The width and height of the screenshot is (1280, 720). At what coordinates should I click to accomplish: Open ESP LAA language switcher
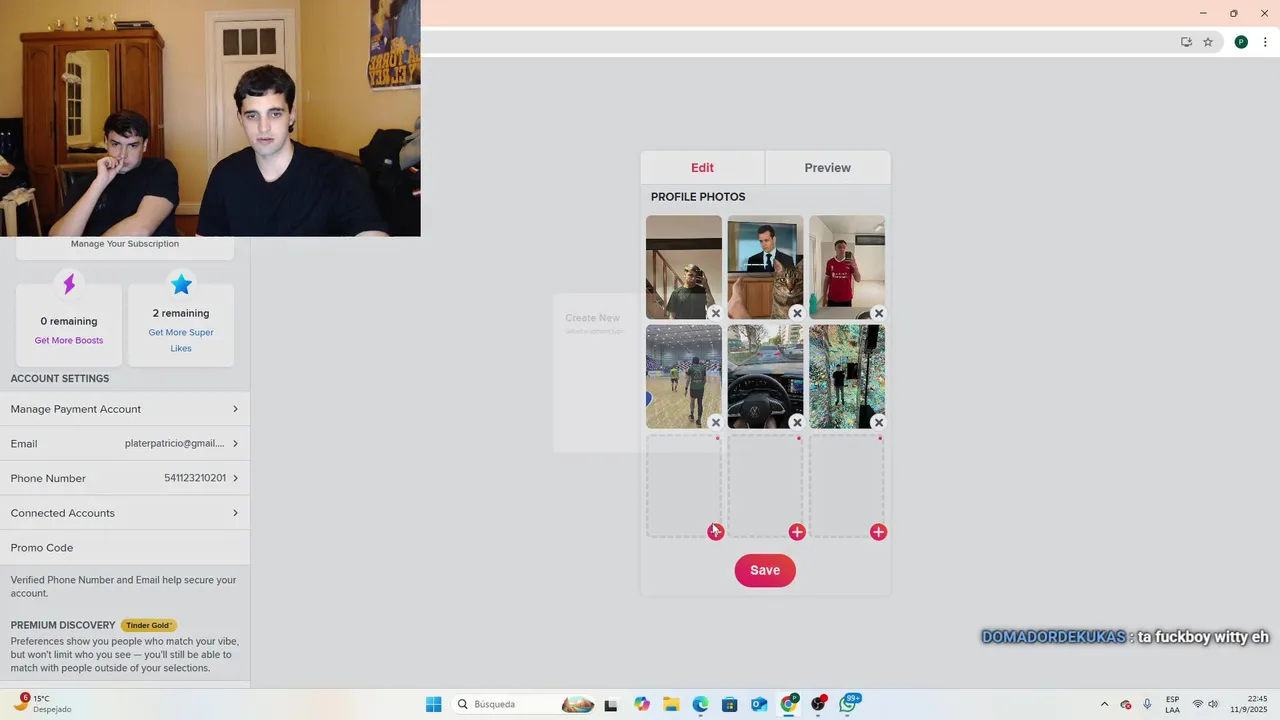point(1172,704)
